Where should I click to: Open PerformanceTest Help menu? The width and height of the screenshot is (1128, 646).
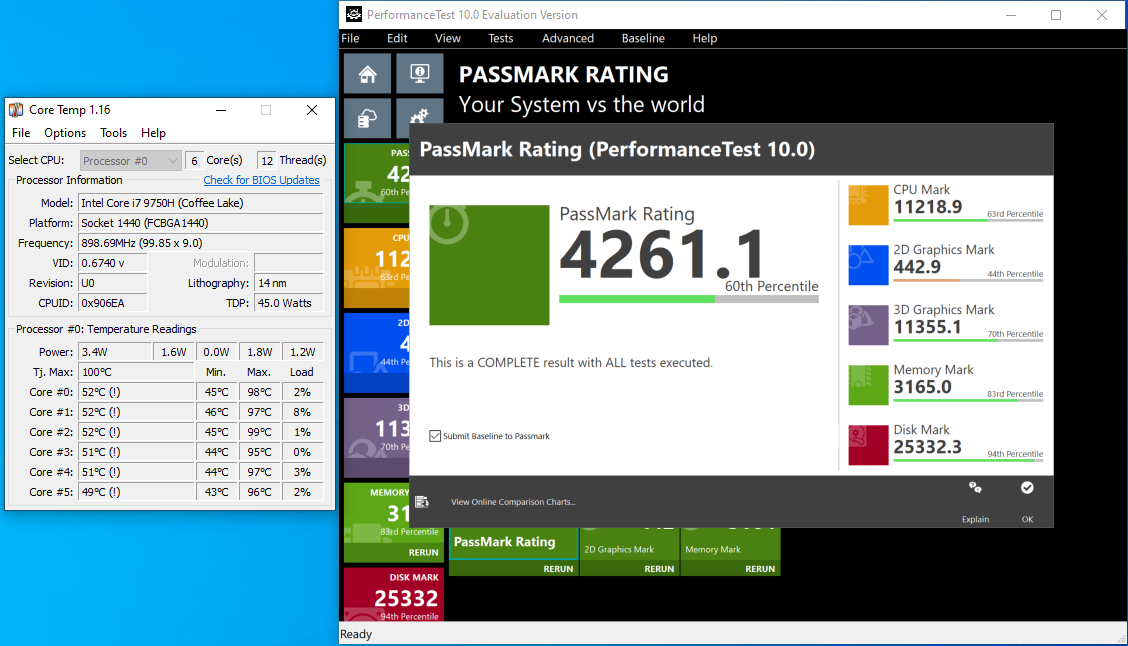point(704,38)
